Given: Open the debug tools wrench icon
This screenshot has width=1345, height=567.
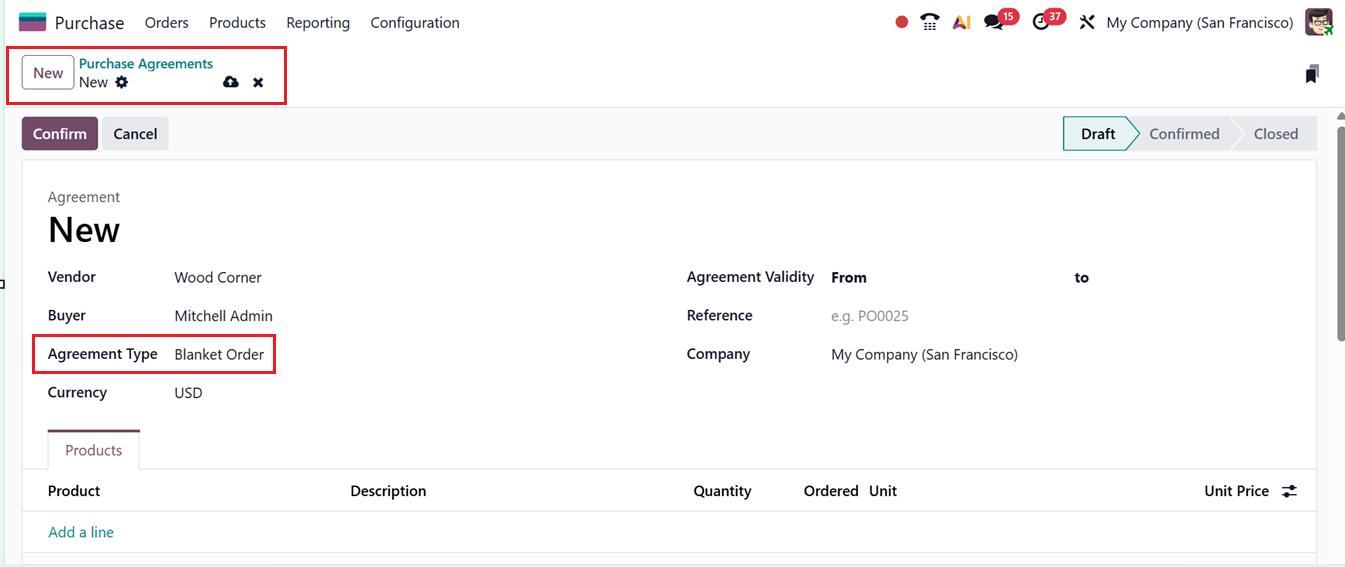Looking at the screenshot, I should coord(1087,22).
